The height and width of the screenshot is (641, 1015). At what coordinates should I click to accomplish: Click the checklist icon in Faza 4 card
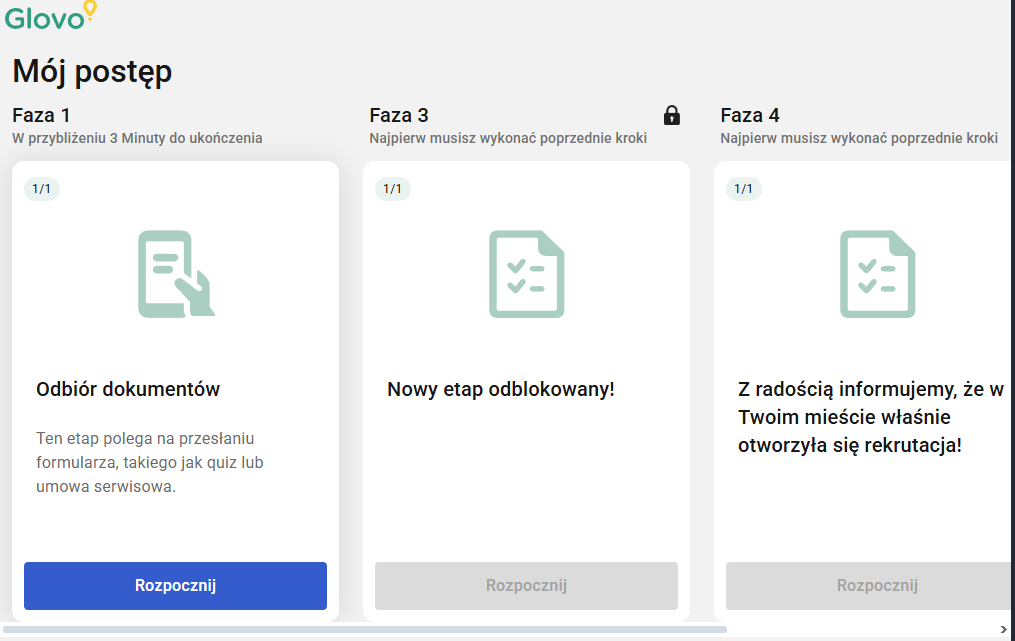(x=877, y=274)
